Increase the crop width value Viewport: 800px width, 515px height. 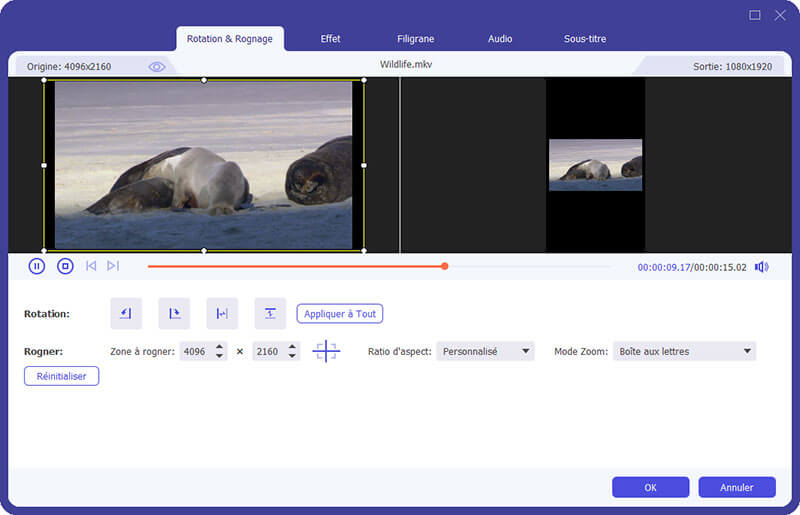coord(220,347)
